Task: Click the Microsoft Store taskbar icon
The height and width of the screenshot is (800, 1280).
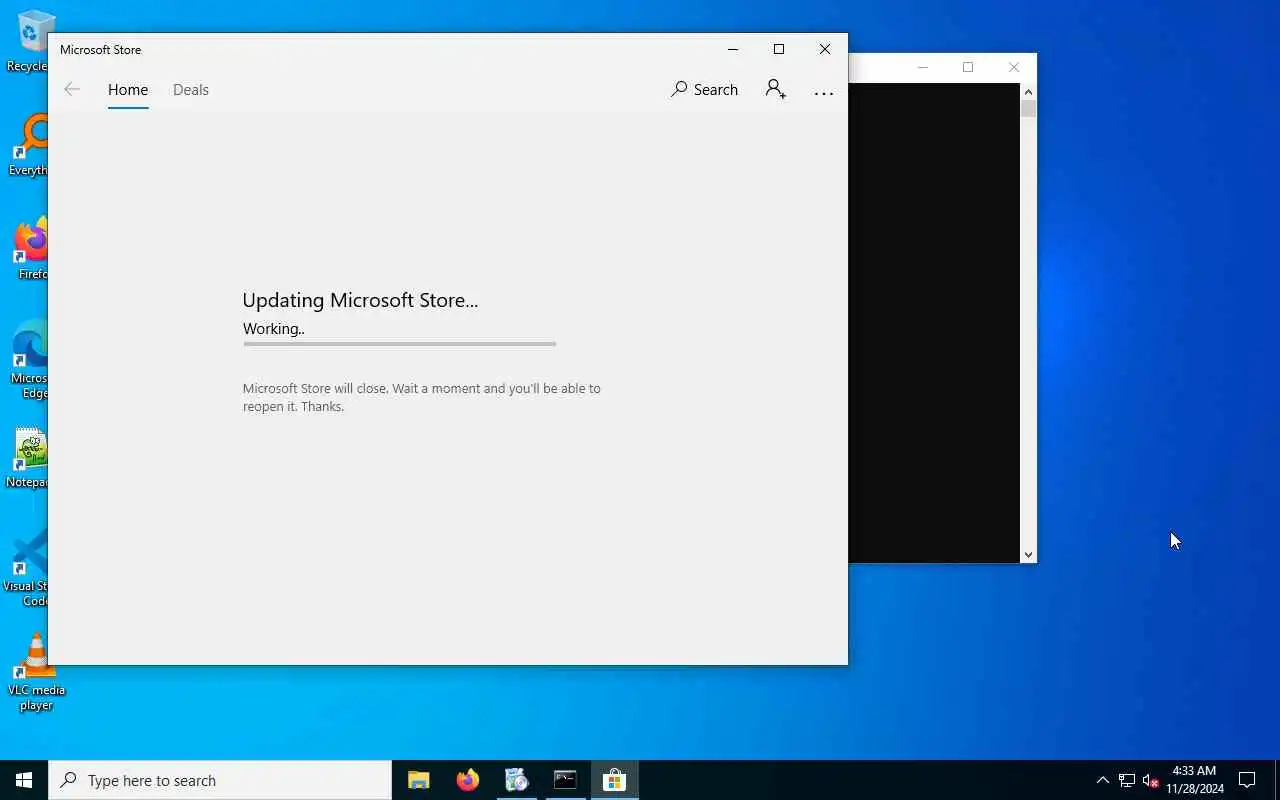Action: coord(614,780)
